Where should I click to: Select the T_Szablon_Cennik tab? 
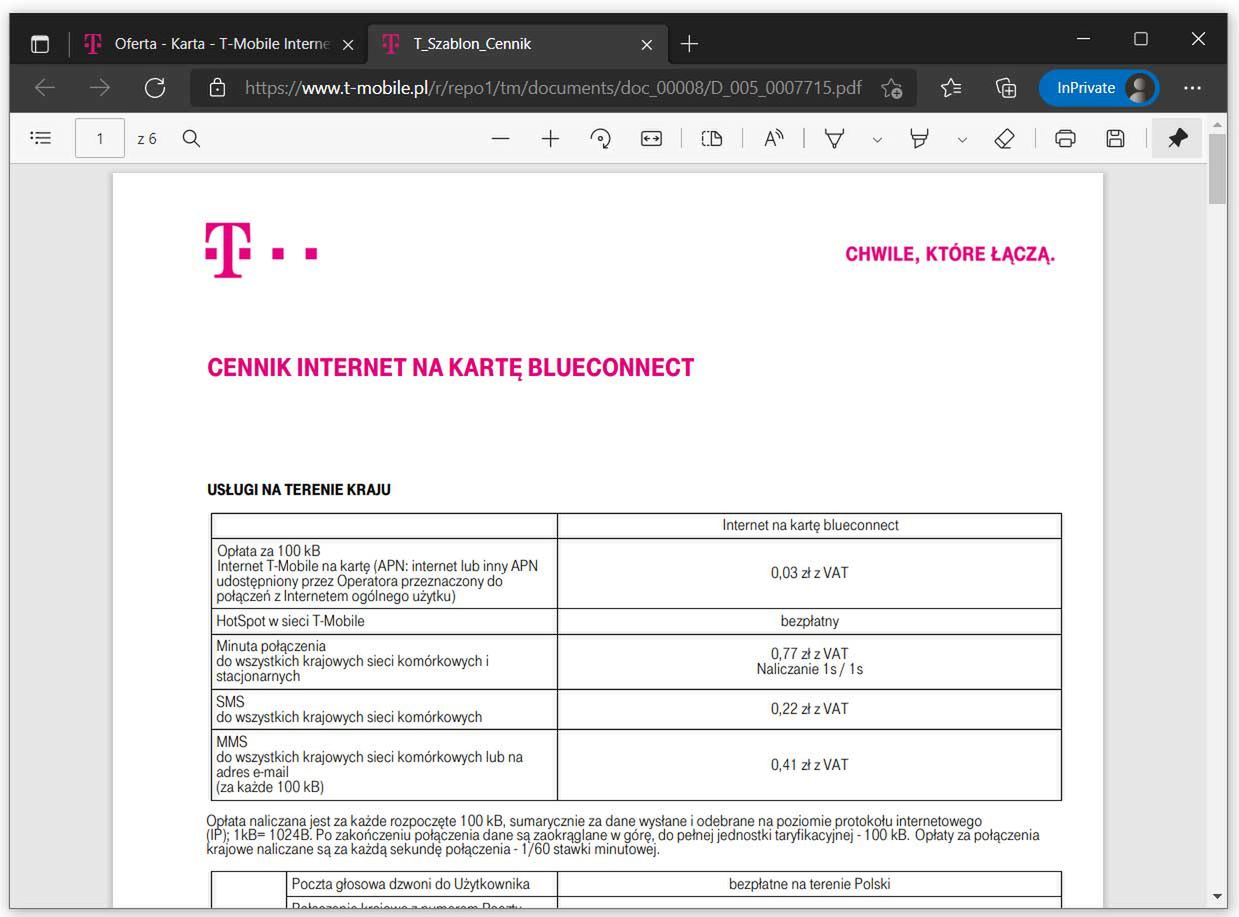[518, 44]
